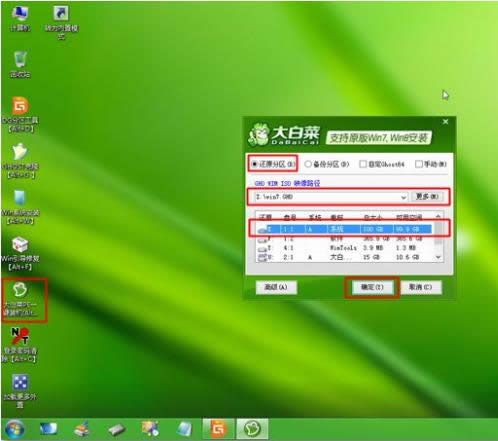This screenshot has height=441, width=498.
Task: Open the DiskGenius partition tool desktop icon
Action: click(20, 114)
